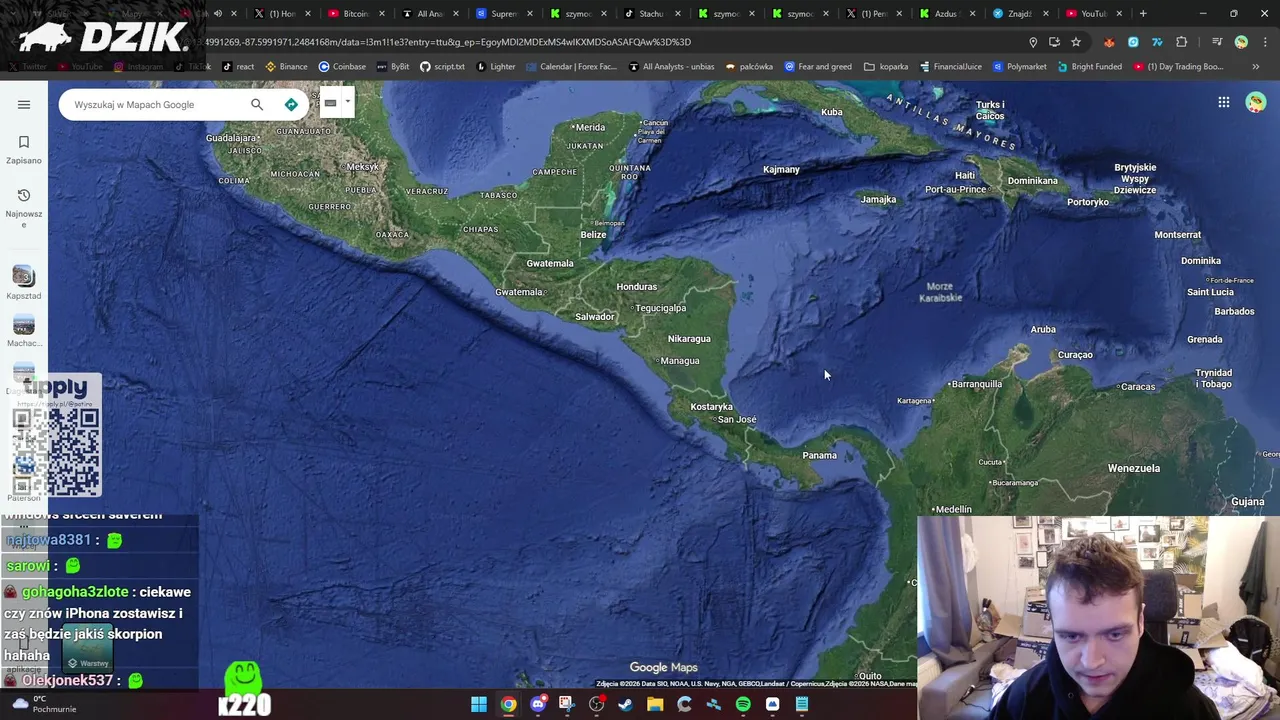Show more bookmarks with the overflow chevron
The width and height of the screenshot is (1280, 720).
coord(1256,67)
